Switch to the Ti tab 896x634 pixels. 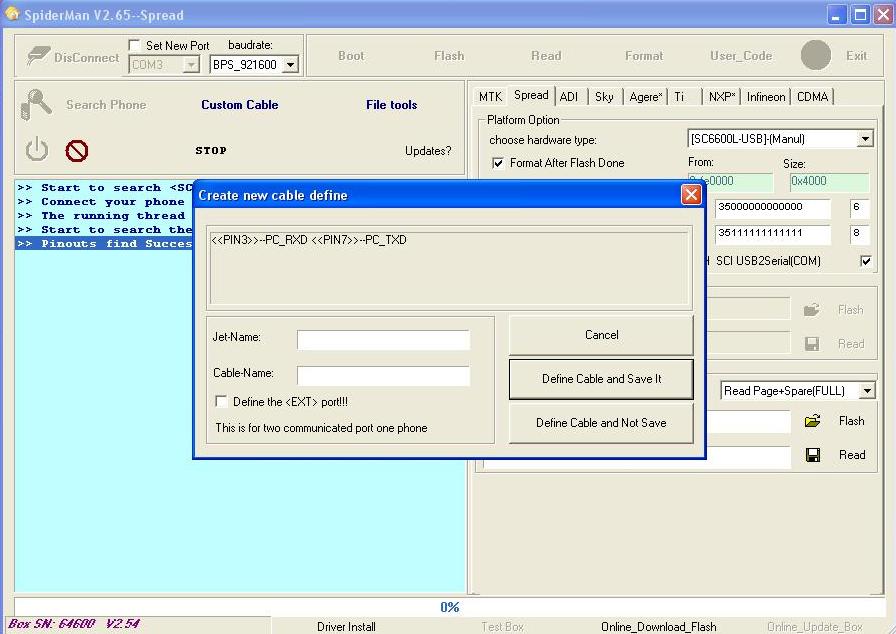679,97
